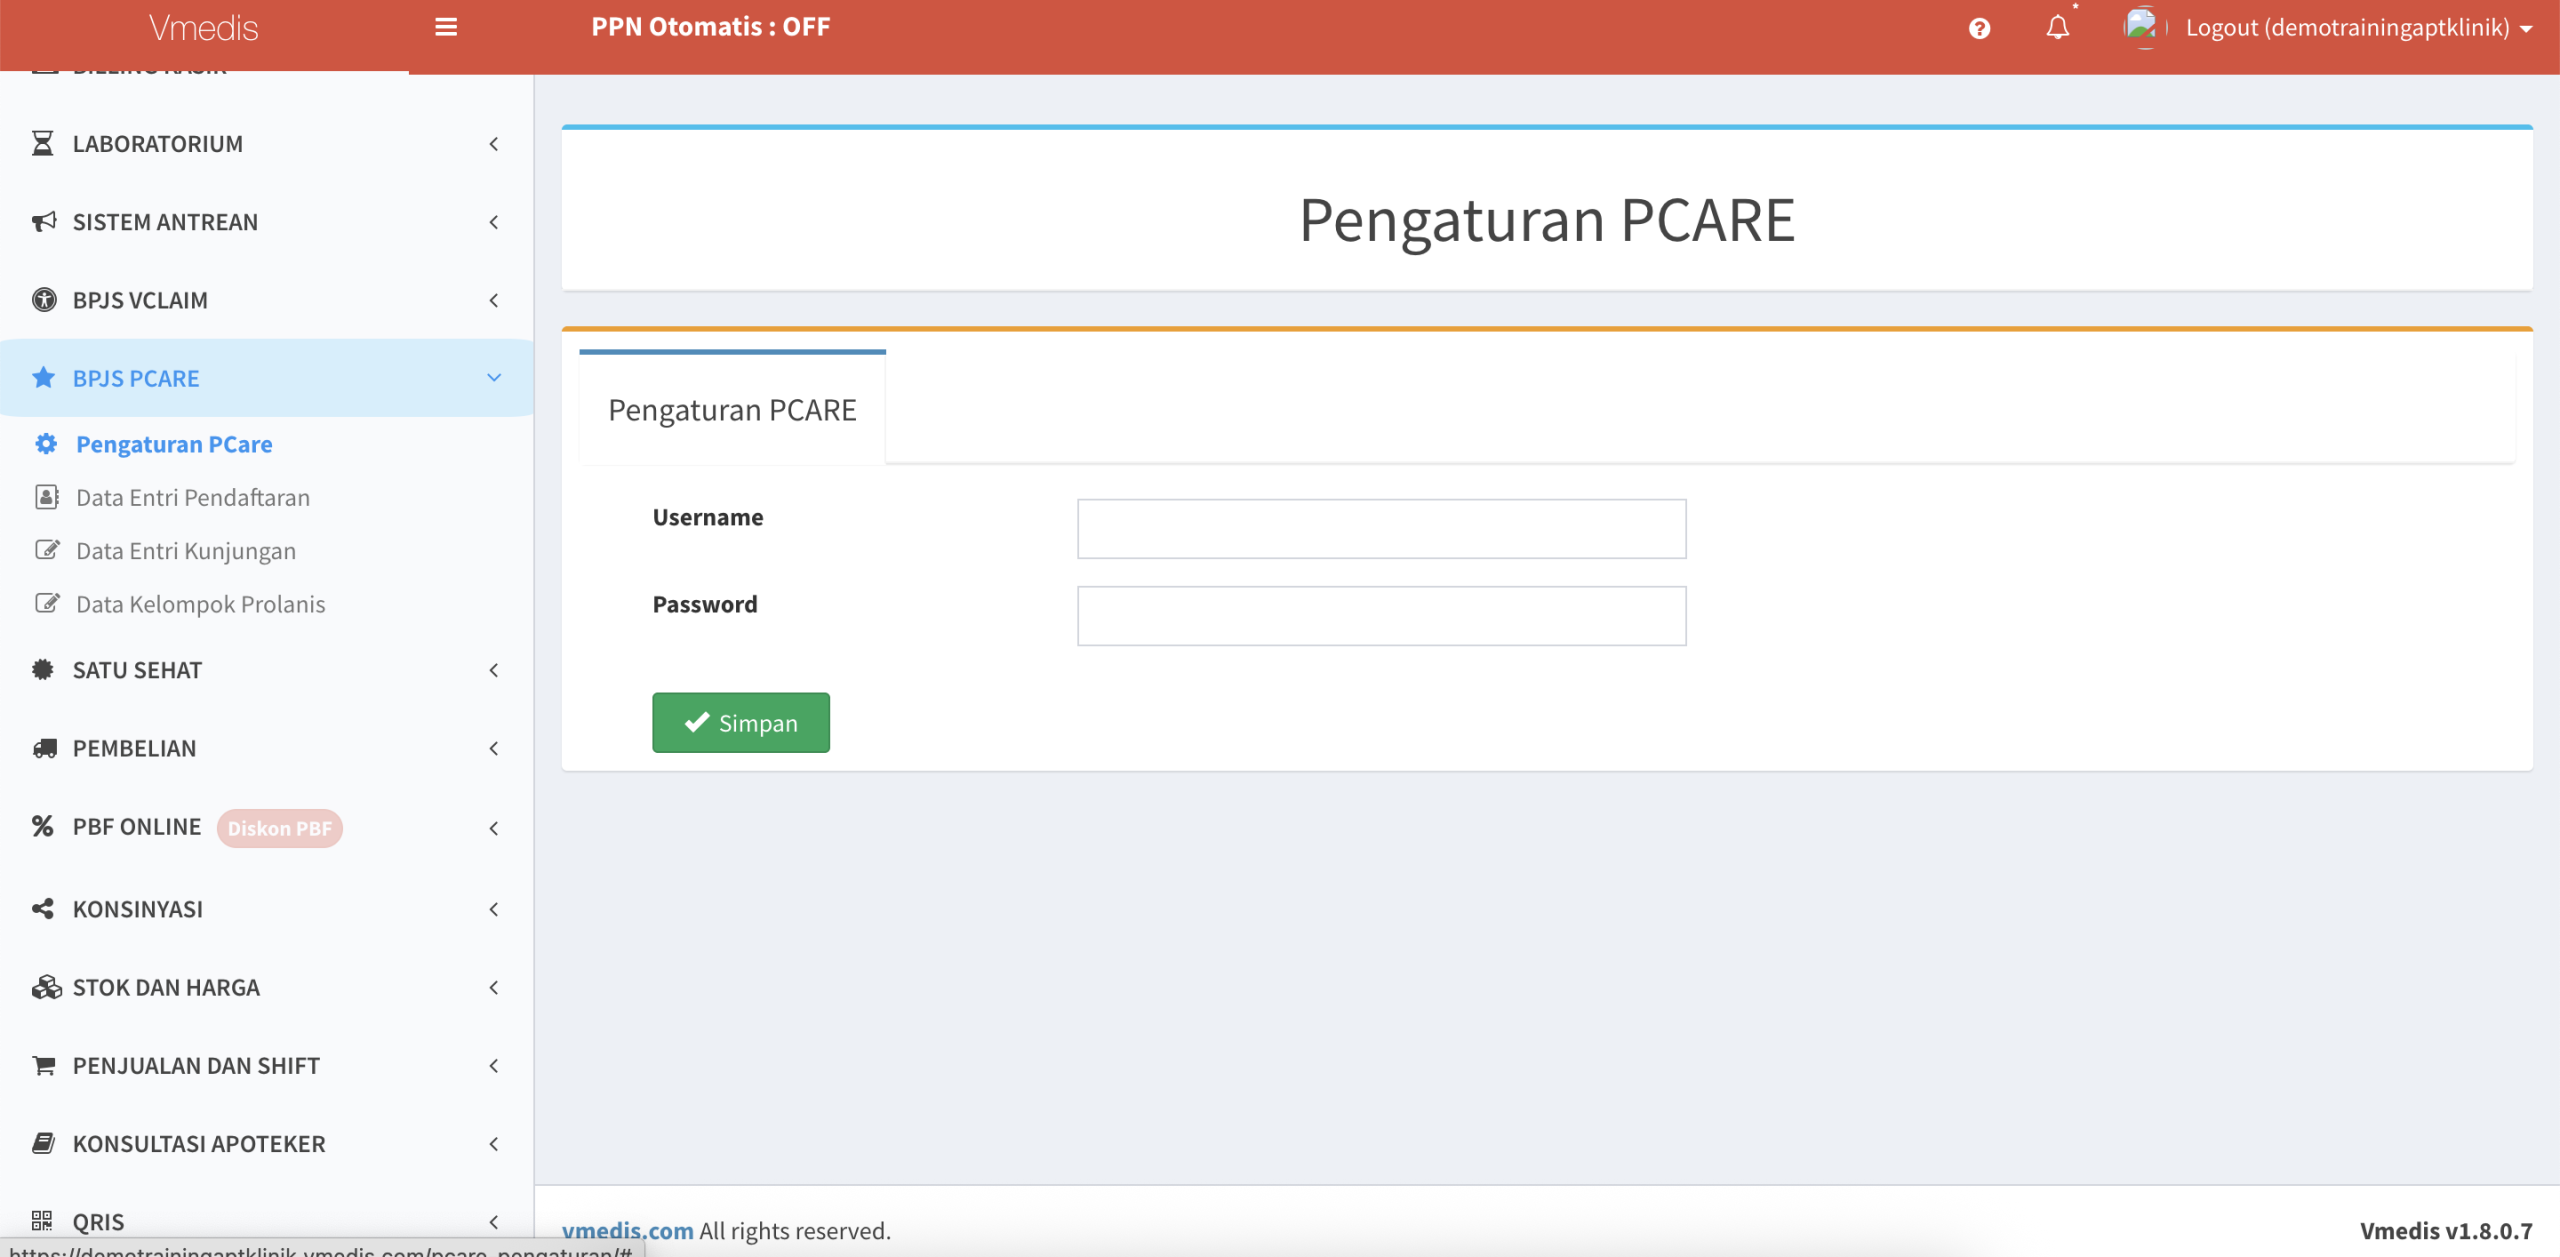Expand the STOK DAN HARGA chevron
The image size is (2560, 1257).
click(x=494, y=988)
